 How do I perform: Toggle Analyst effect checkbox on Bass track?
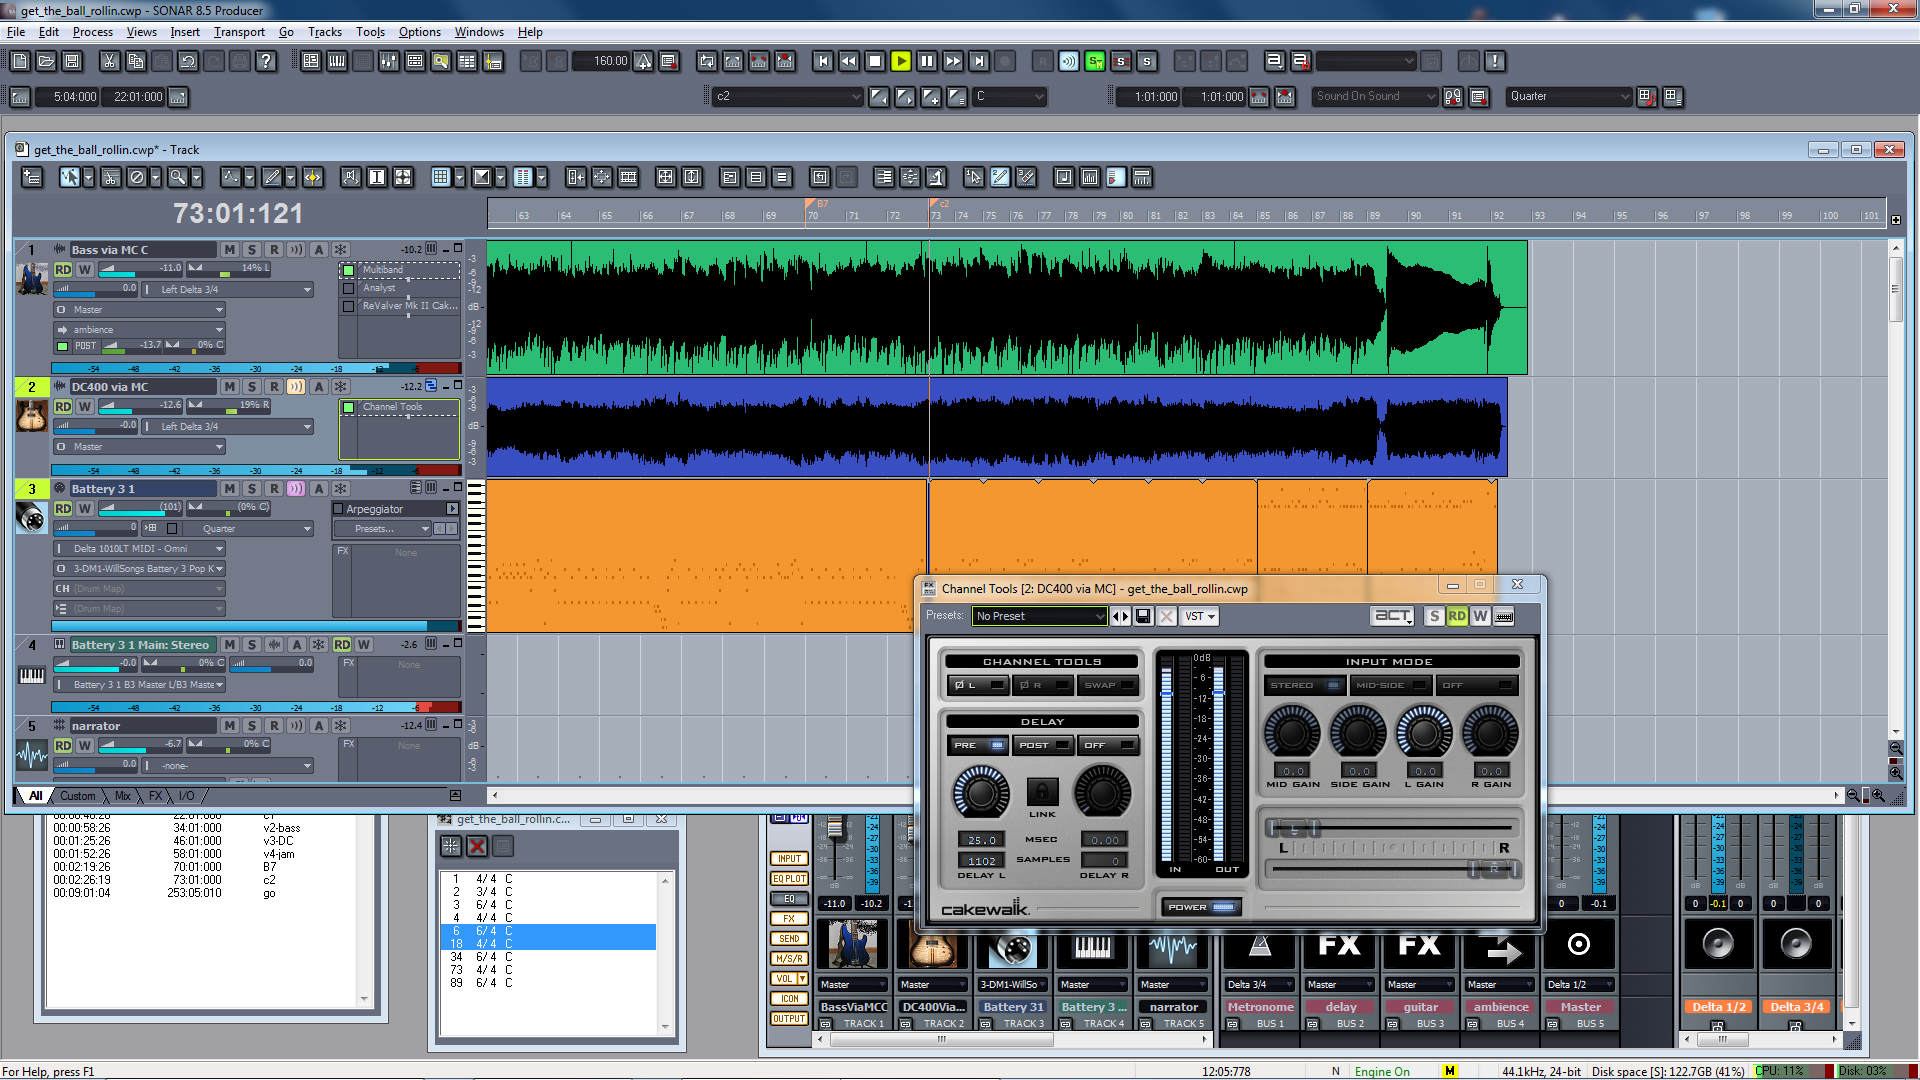349,288
